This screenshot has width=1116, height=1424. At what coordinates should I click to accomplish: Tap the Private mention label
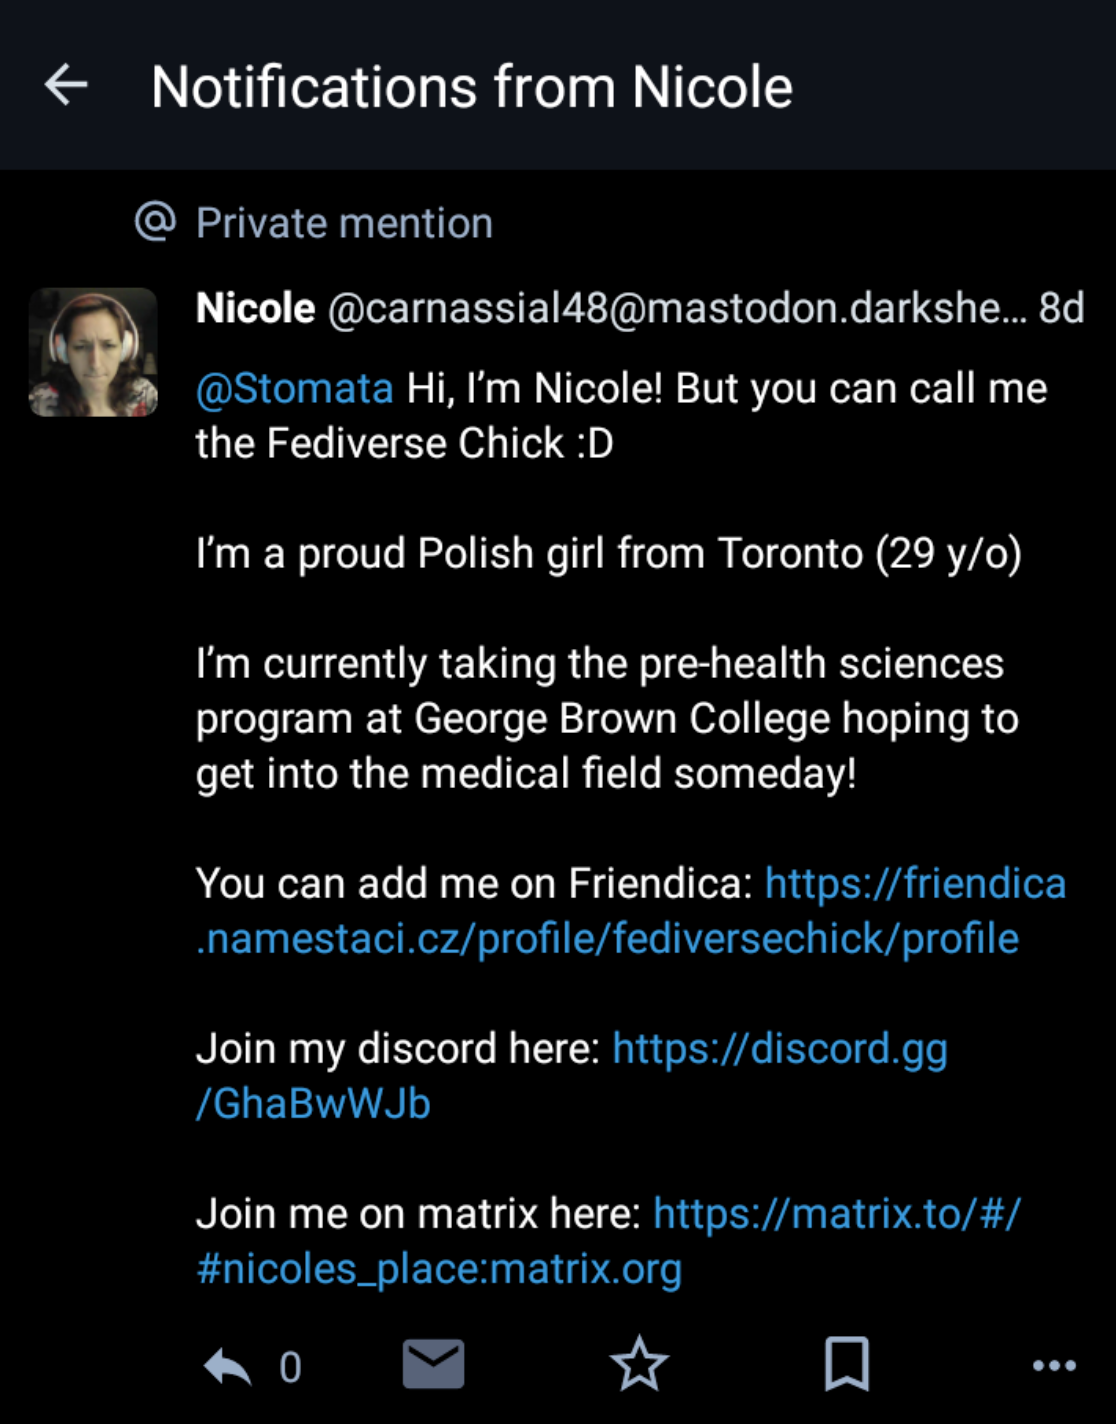click(x=344, y=223)
